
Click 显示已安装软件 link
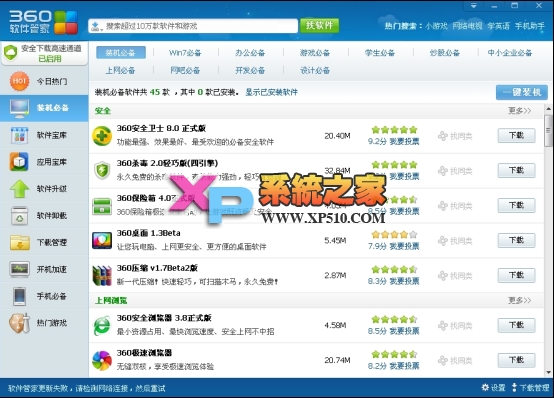(x=271, y=92)
